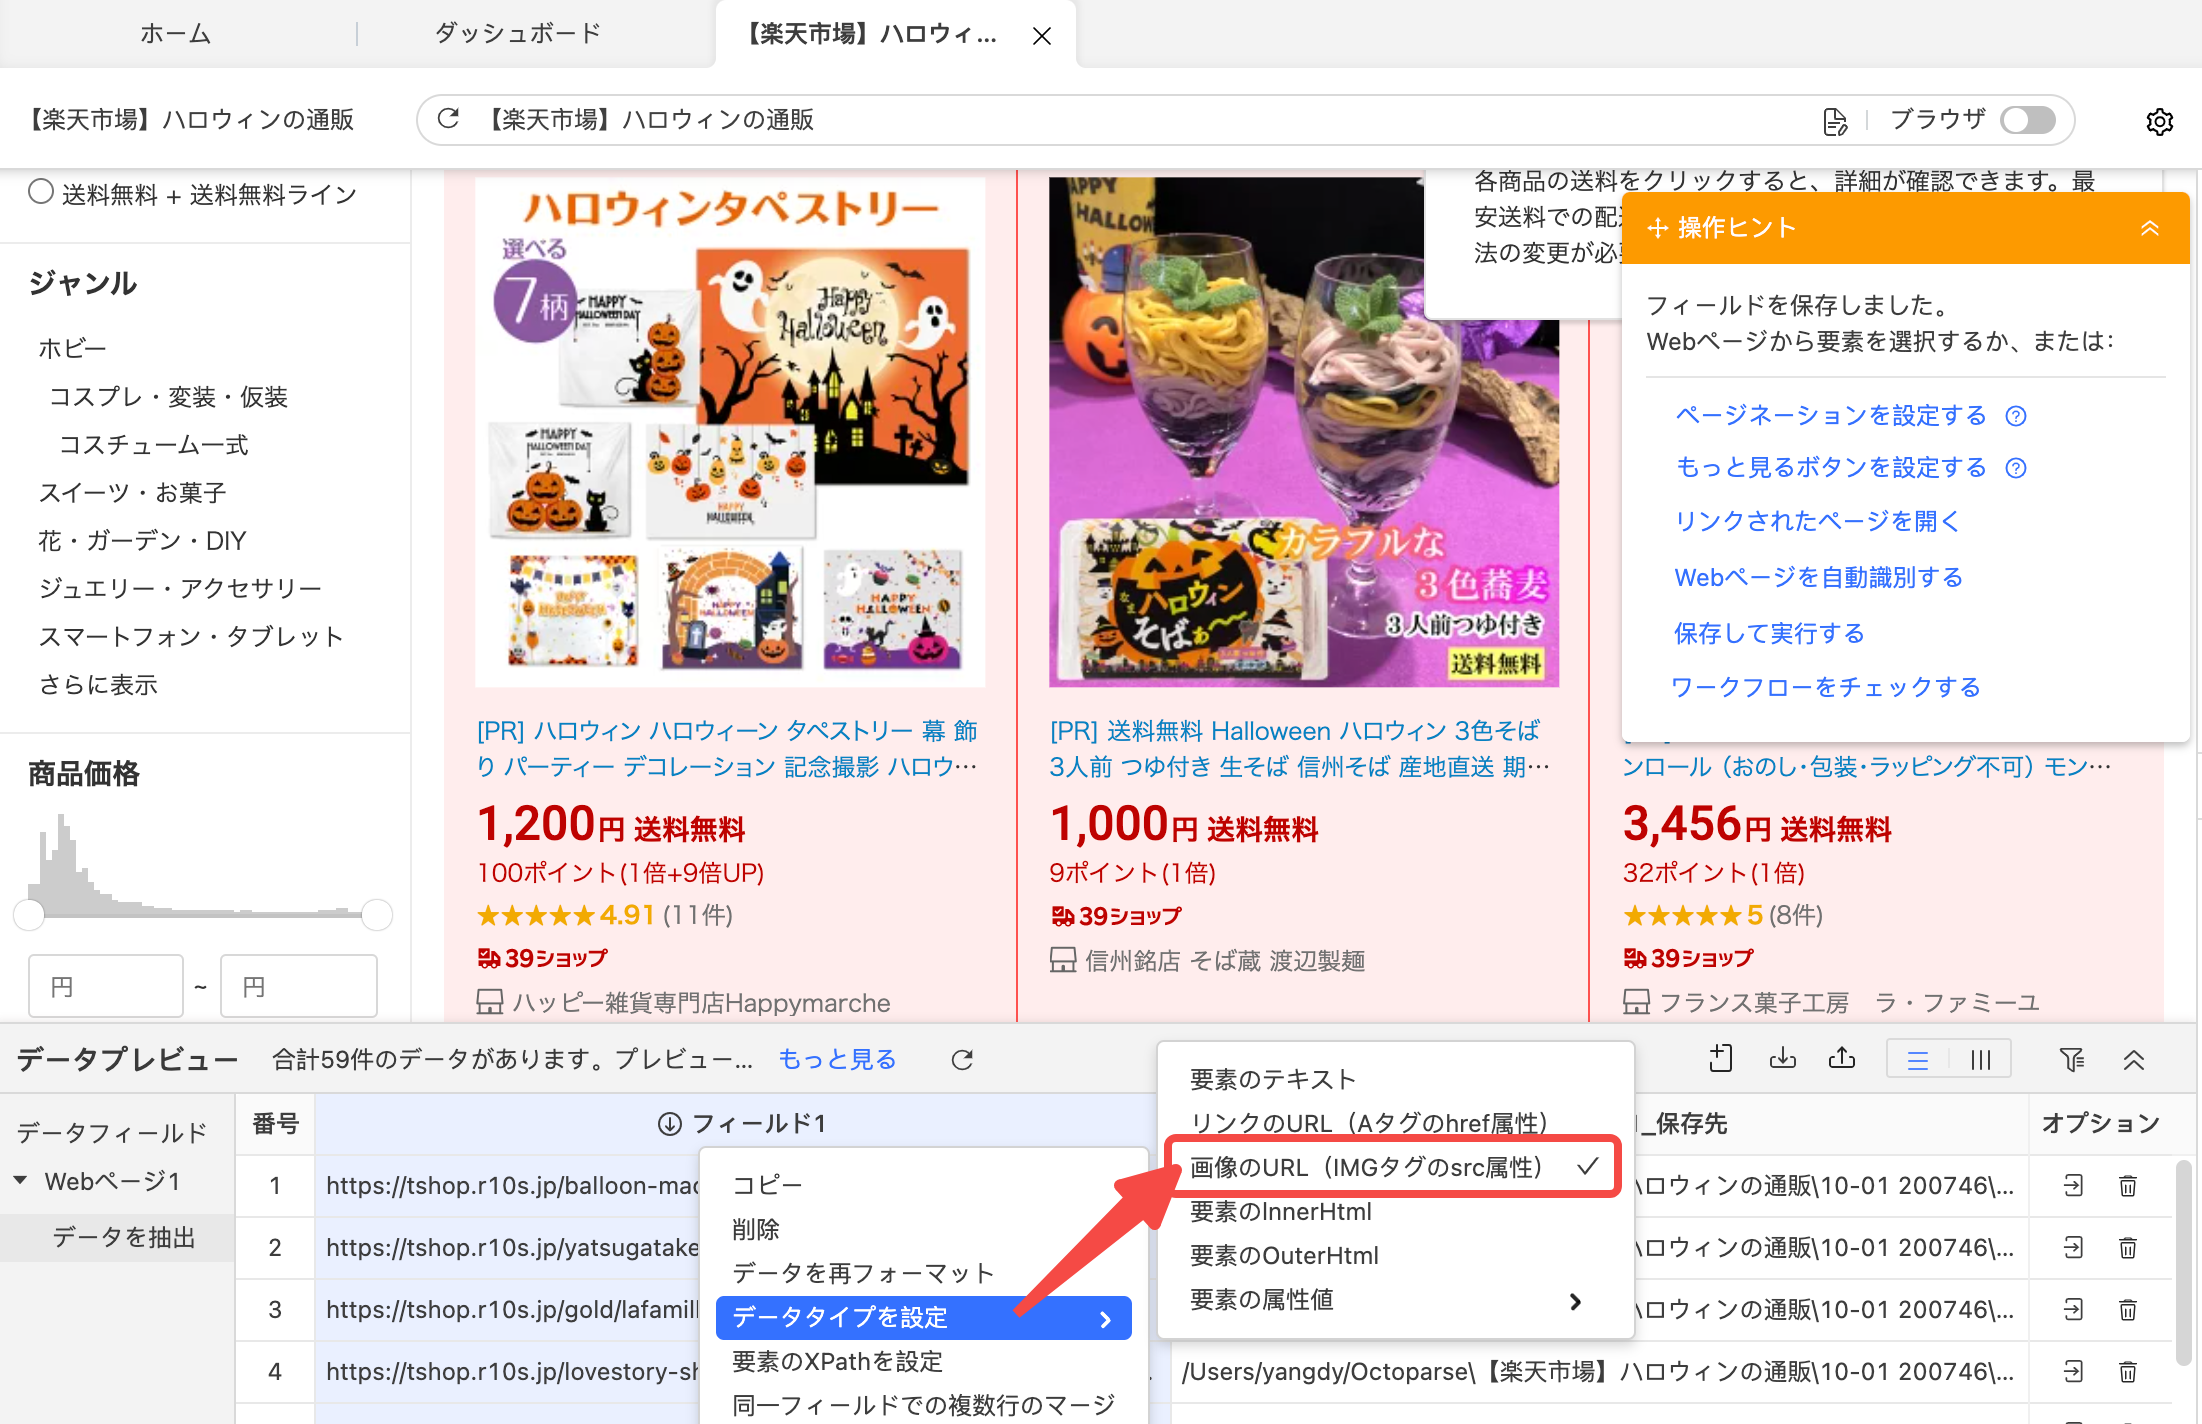
Task: Collapse the Webページ1 tree node
Action: tap(21, 1181)
